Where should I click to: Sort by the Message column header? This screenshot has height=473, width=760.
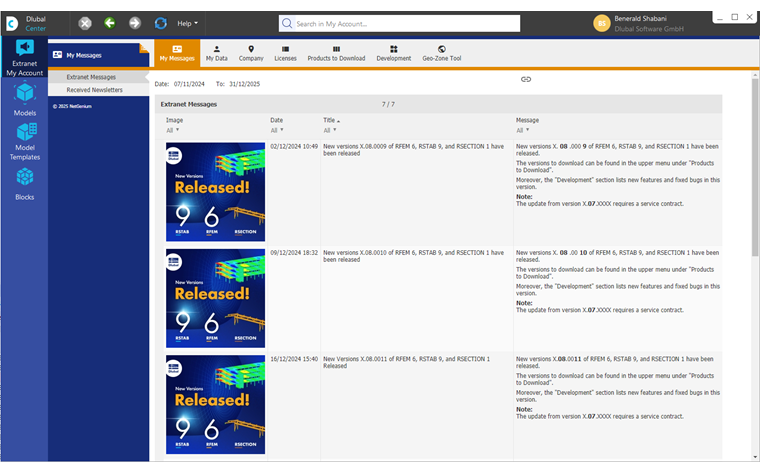(527, 120)
